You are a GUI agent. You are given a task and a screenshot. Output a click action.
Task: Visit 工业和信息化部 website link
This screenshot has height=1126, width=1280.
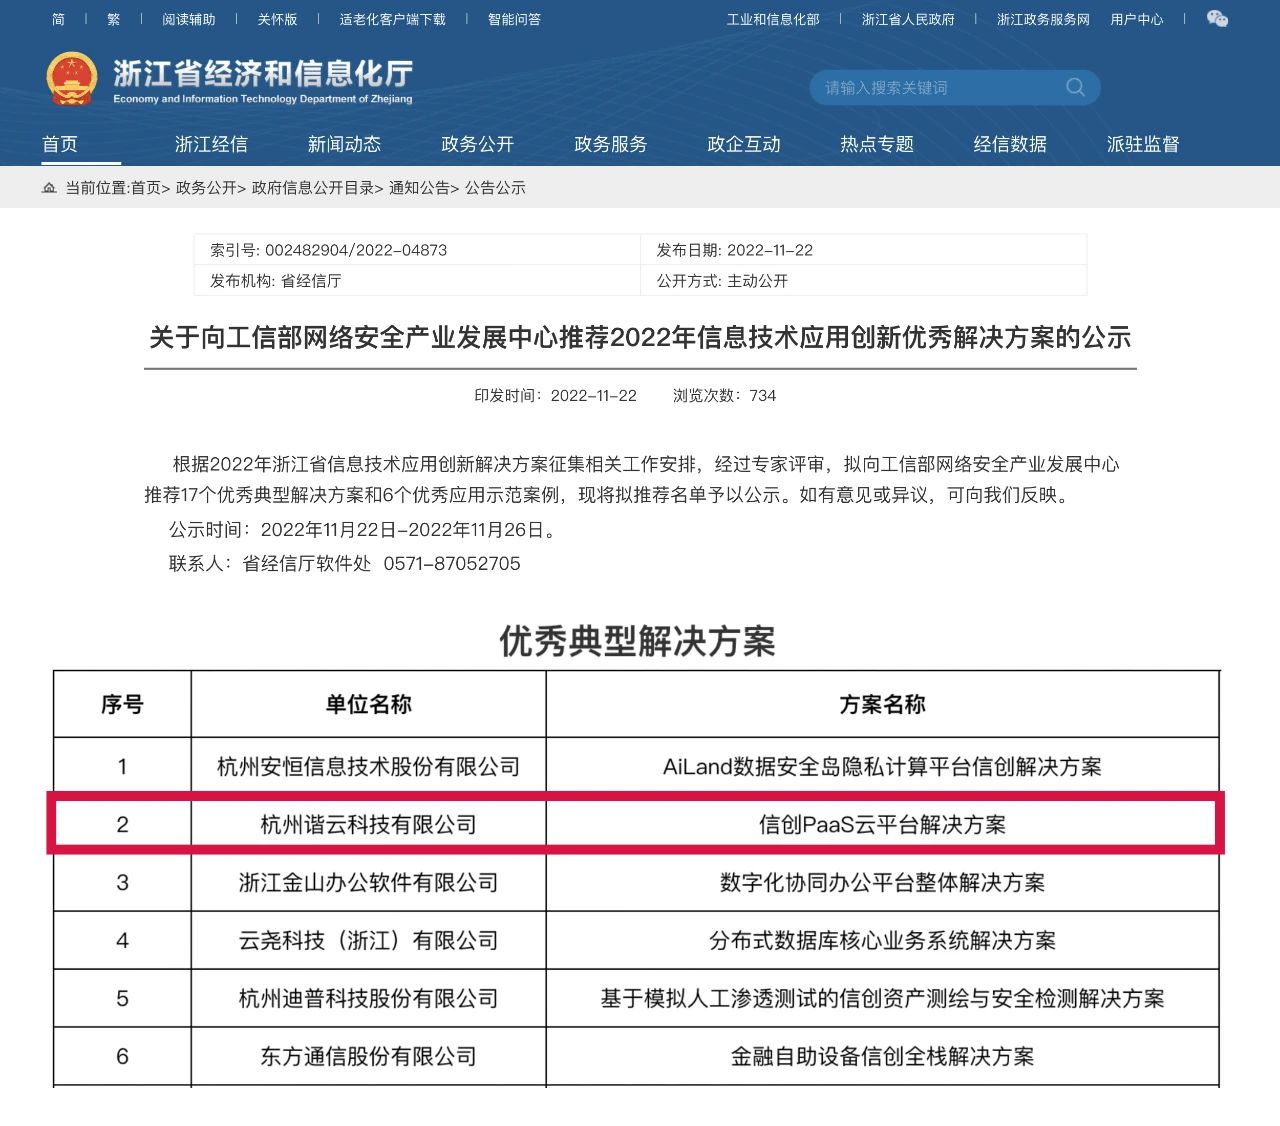(773, 19)
